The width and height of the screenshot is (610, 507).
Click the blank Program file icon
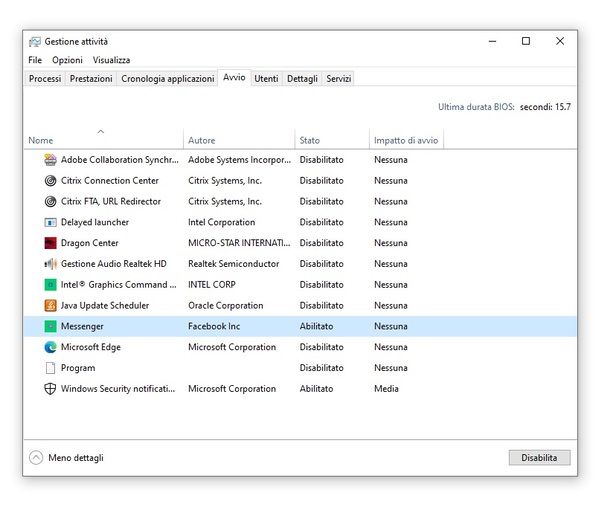coord(50,368)
